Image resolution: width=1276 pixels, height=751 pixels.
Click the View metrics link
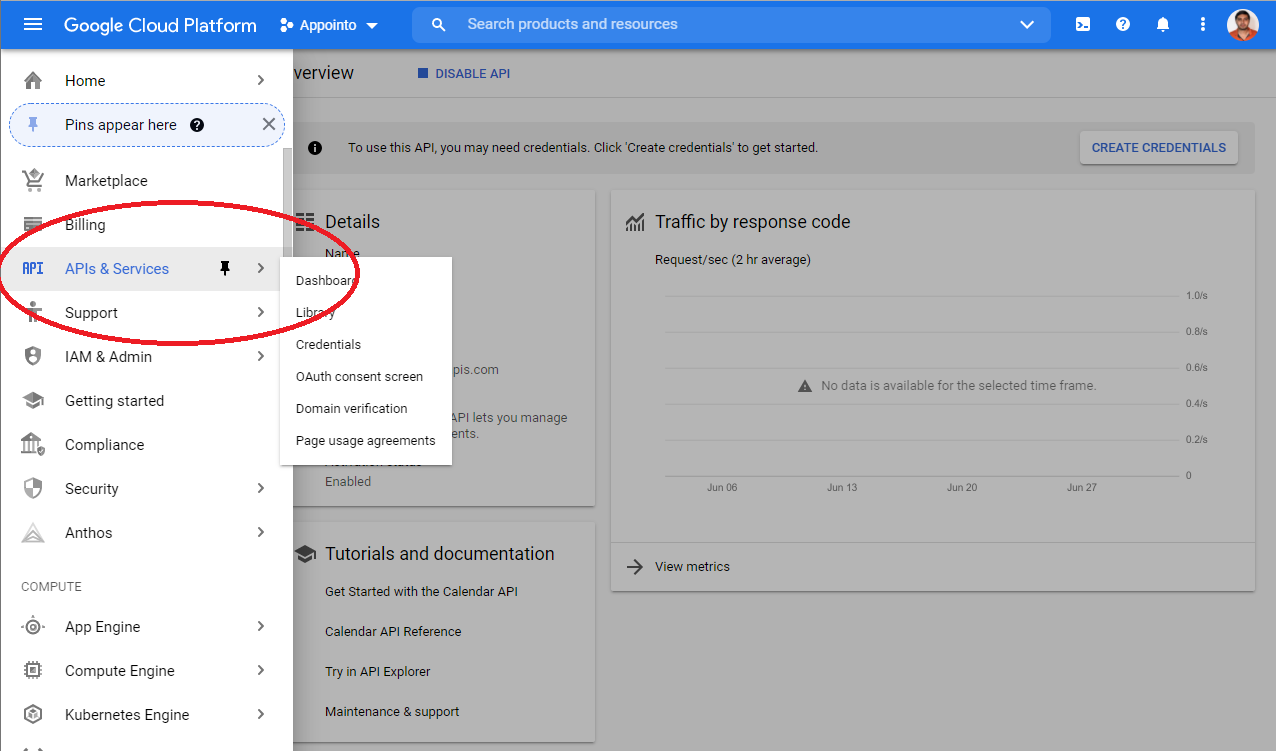pyautogui.click(x=692, y=567)
